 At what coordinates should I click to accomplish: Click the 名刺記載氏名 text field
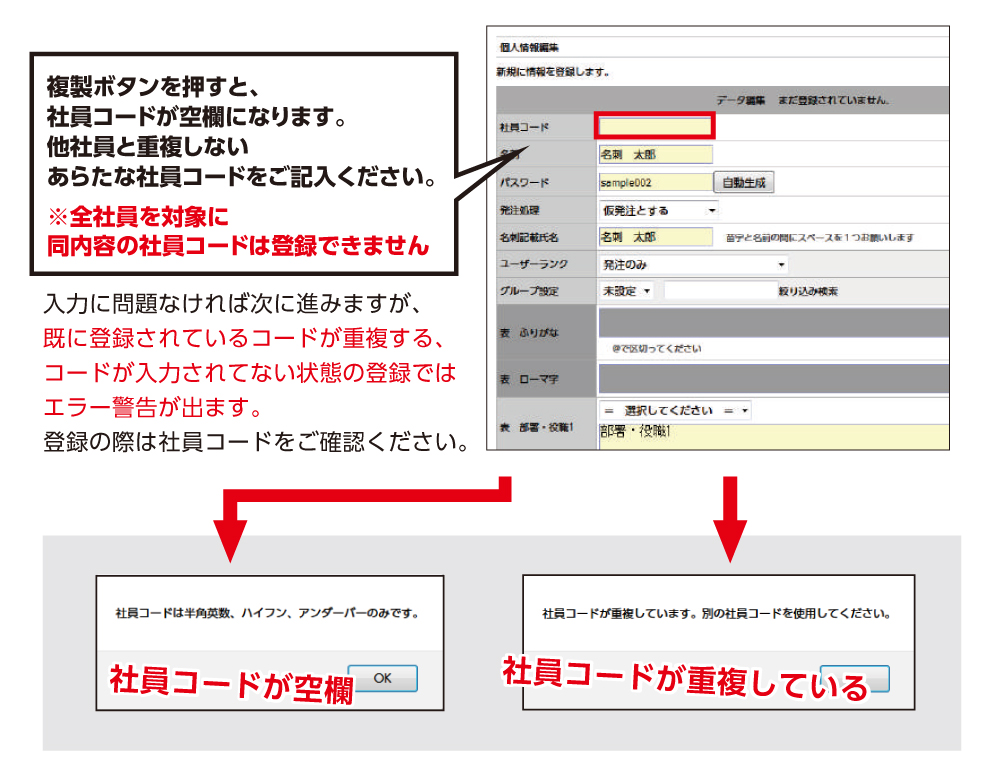pyautogui.click(x=654, y=237)
